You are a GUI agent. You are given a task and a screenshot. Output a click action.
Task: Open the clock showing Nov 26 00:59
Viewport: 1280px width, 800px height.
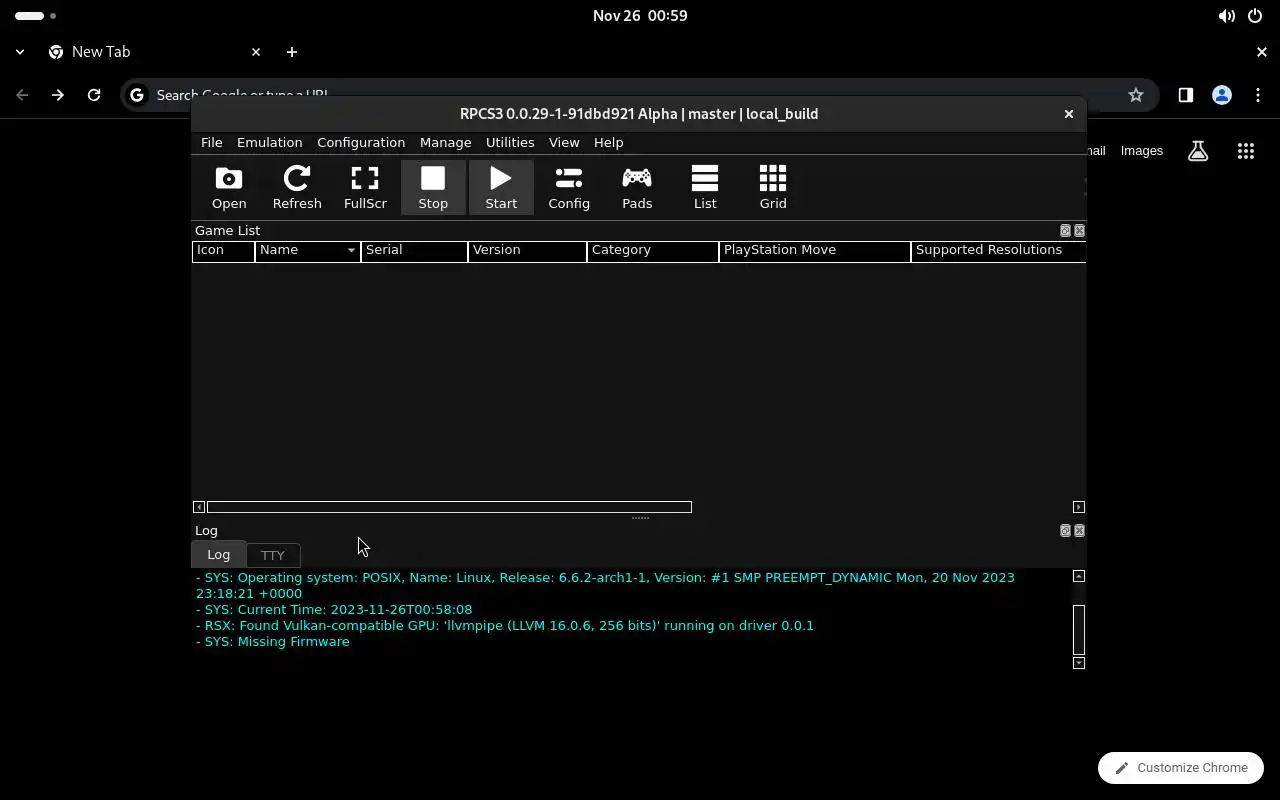click(640, 16)
